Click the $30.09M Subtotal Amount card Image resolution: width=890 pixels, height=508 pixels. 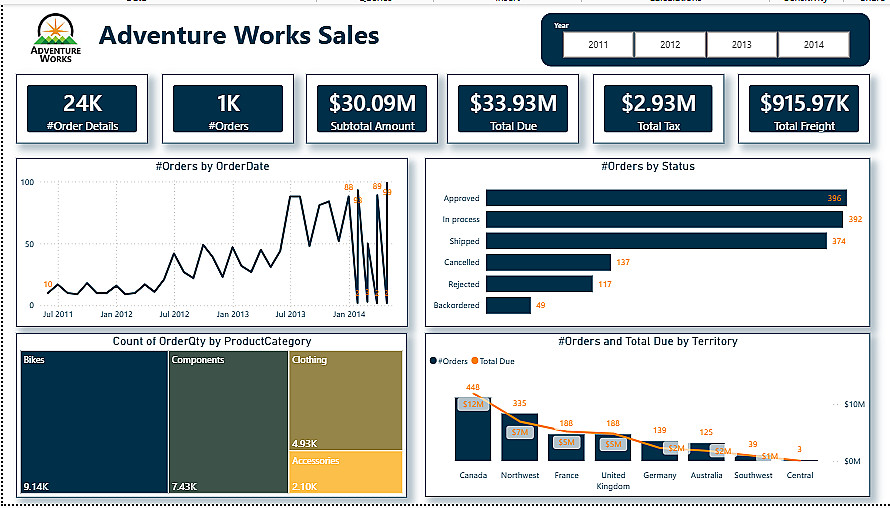(x=372, y=109)
